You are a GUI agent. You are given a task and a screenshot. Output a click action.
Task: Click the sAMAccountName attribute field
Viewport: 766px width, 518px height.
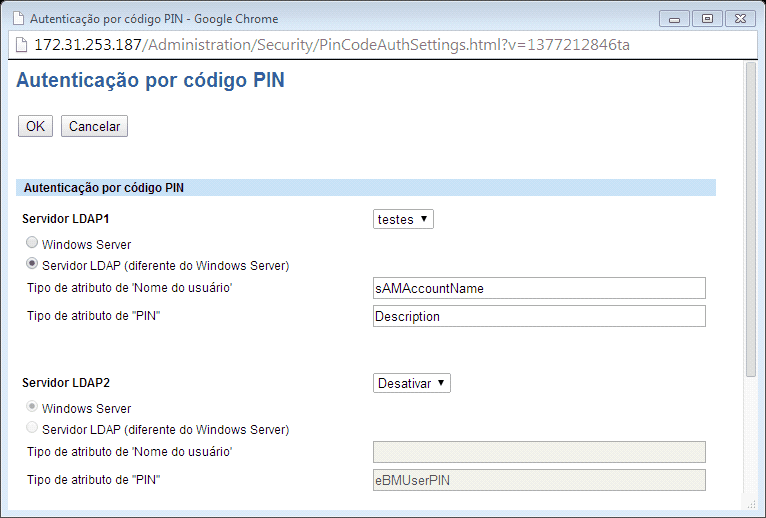[539, 288]
